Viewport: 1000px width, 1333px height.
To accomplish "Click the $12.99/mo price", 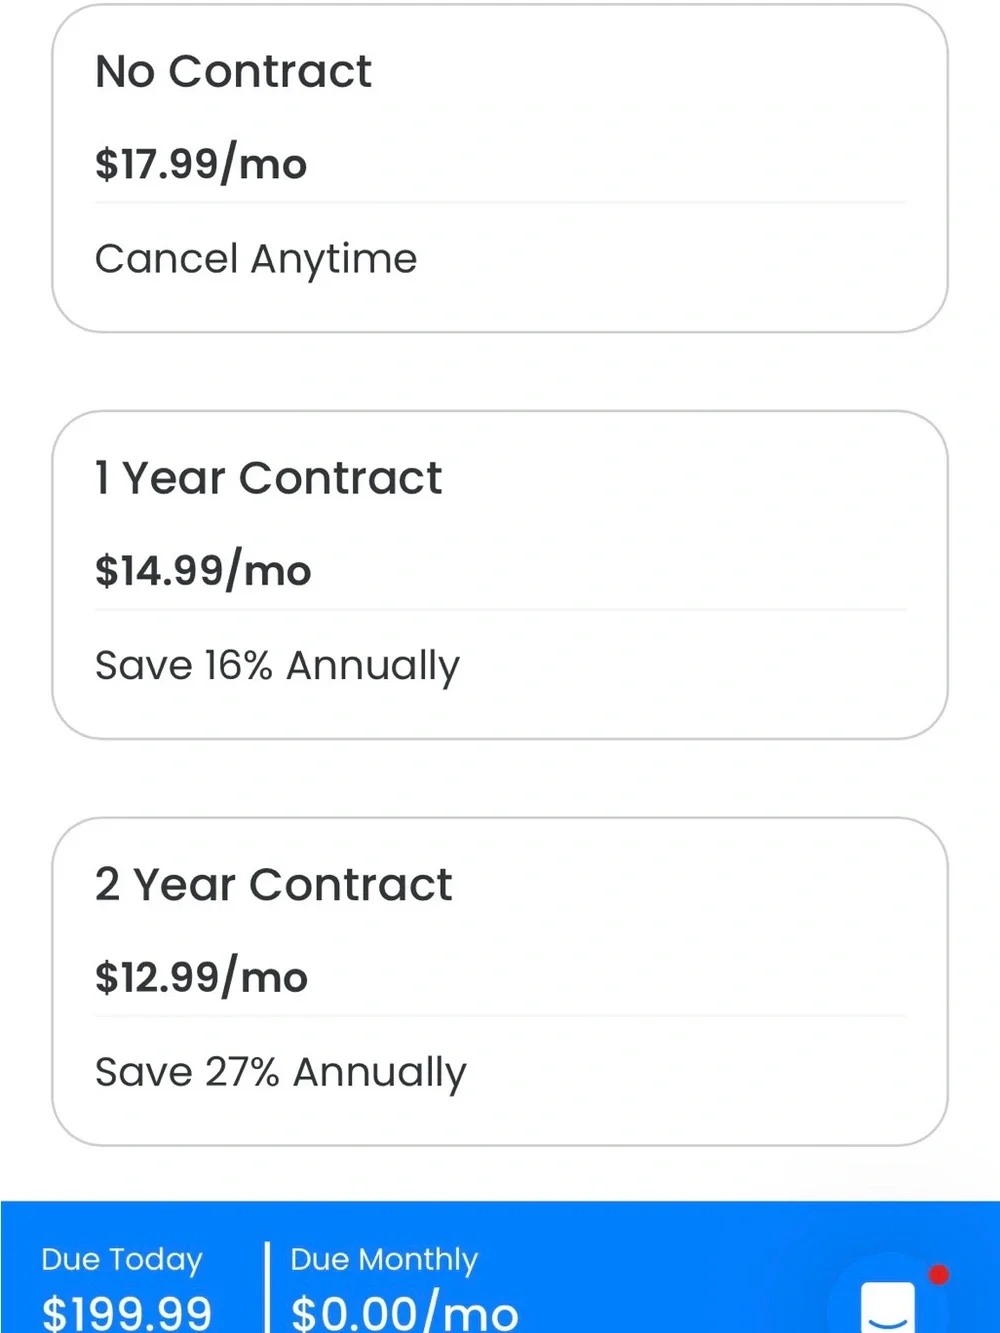I will pyautogui.click(x=201, y=977).
